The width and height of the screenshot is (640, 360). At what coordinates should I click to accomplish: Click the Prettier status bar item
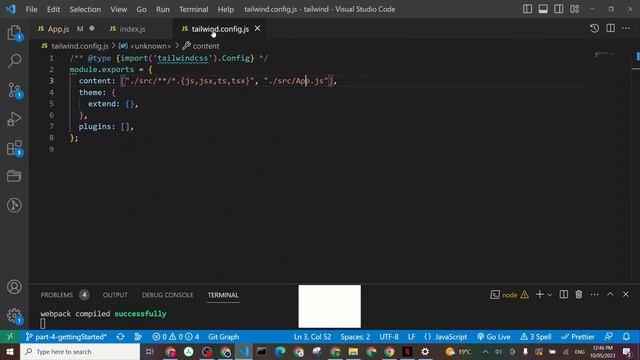pyautogui.click(x=578, y=337)
